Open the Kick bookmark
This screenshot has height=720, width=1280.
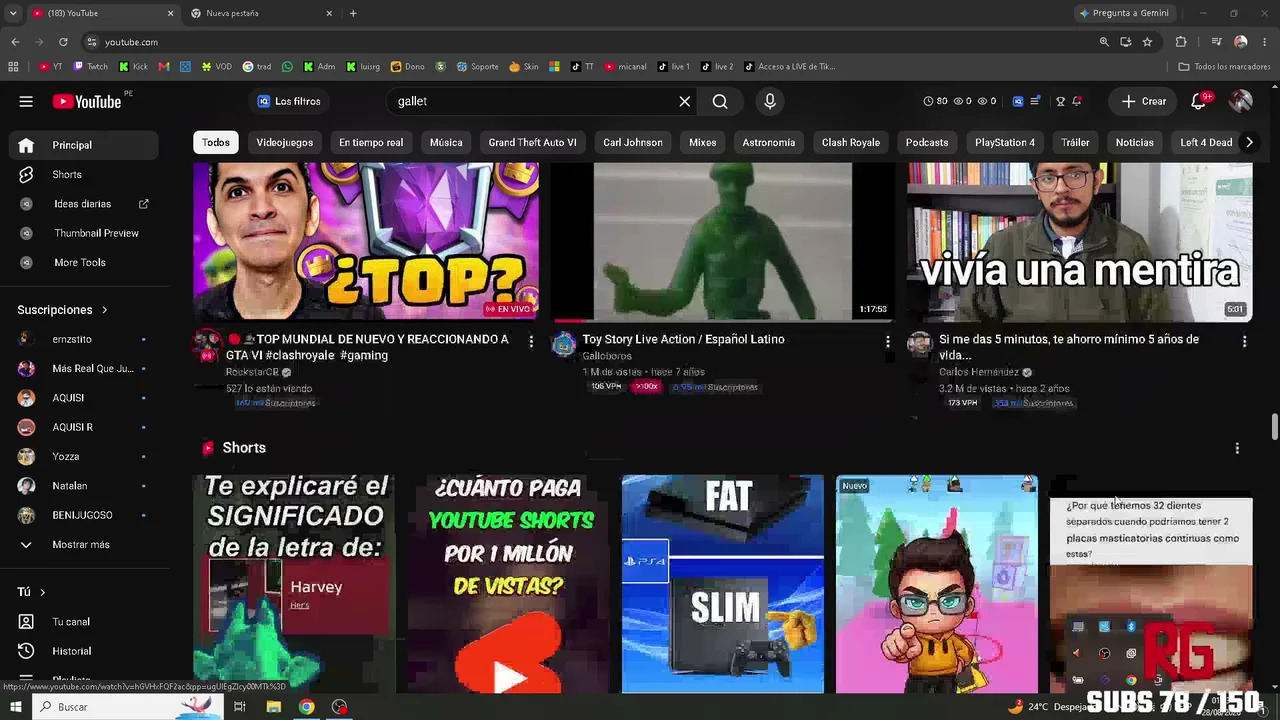coord(133,67)
